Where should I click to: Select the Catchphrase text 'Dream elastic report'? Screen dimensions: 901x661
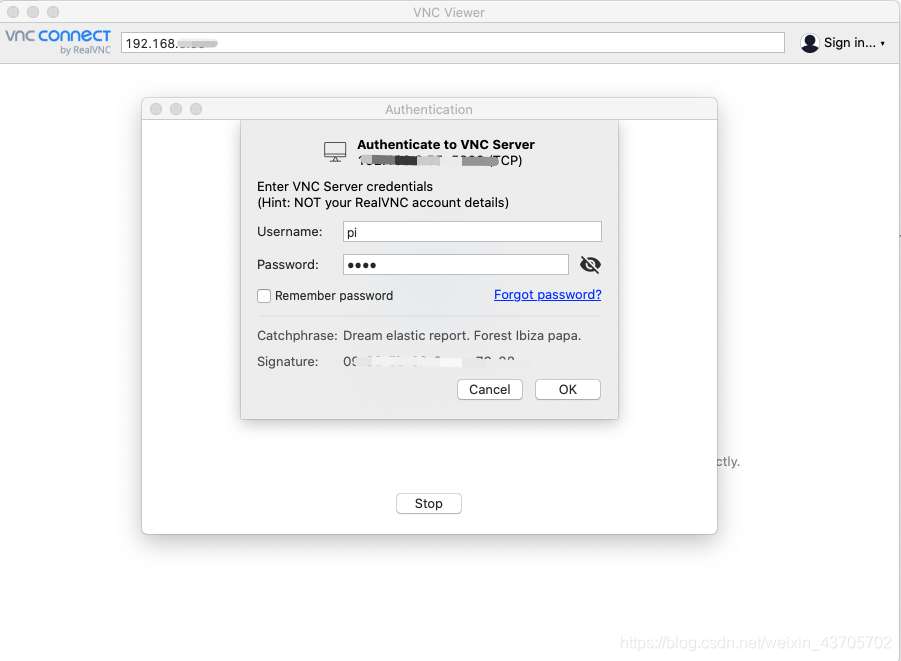[406, 336]
